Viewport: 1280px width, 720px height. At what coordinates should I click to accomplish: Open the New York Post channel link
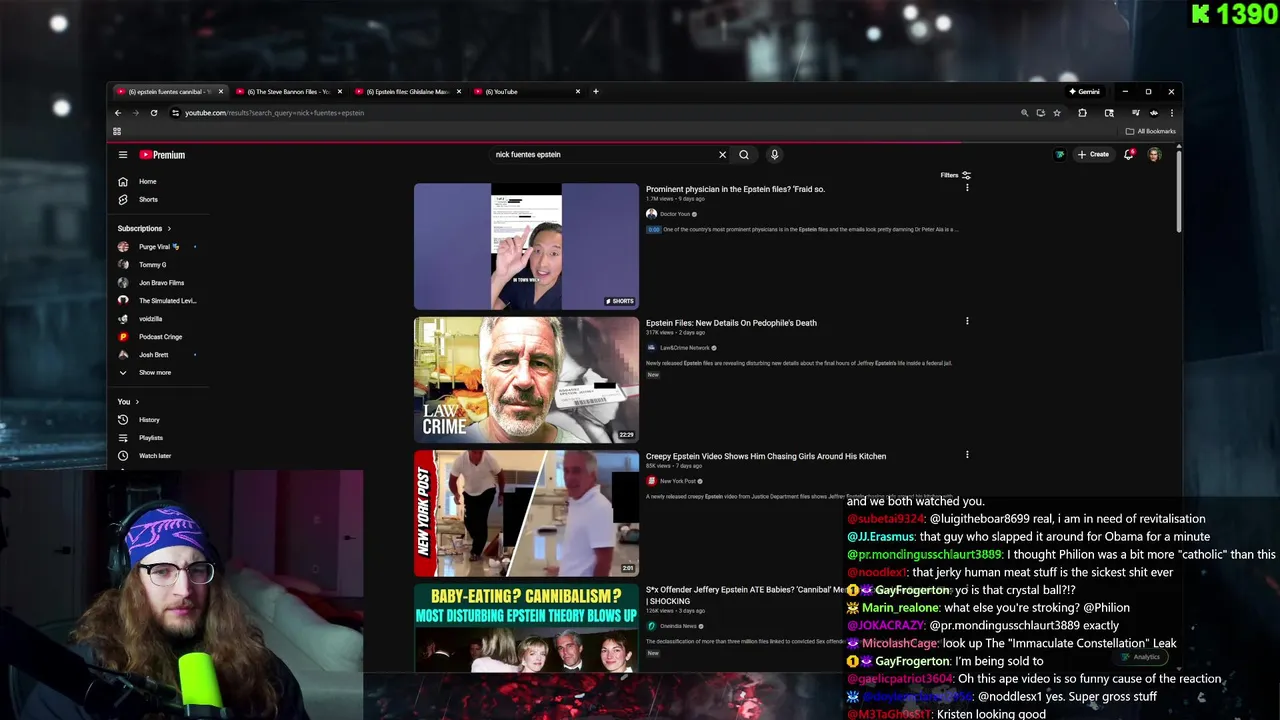point(677,481)
